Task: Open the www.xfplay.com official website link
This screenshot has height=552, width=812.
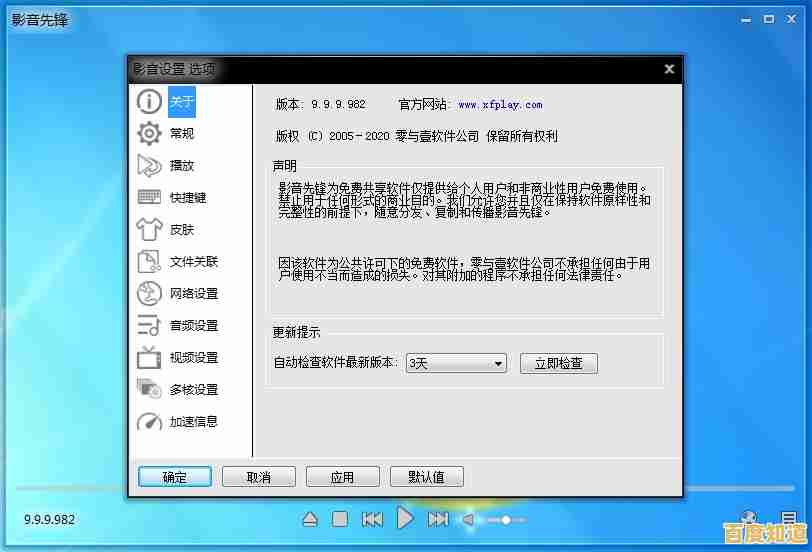Action: [500, 105]
